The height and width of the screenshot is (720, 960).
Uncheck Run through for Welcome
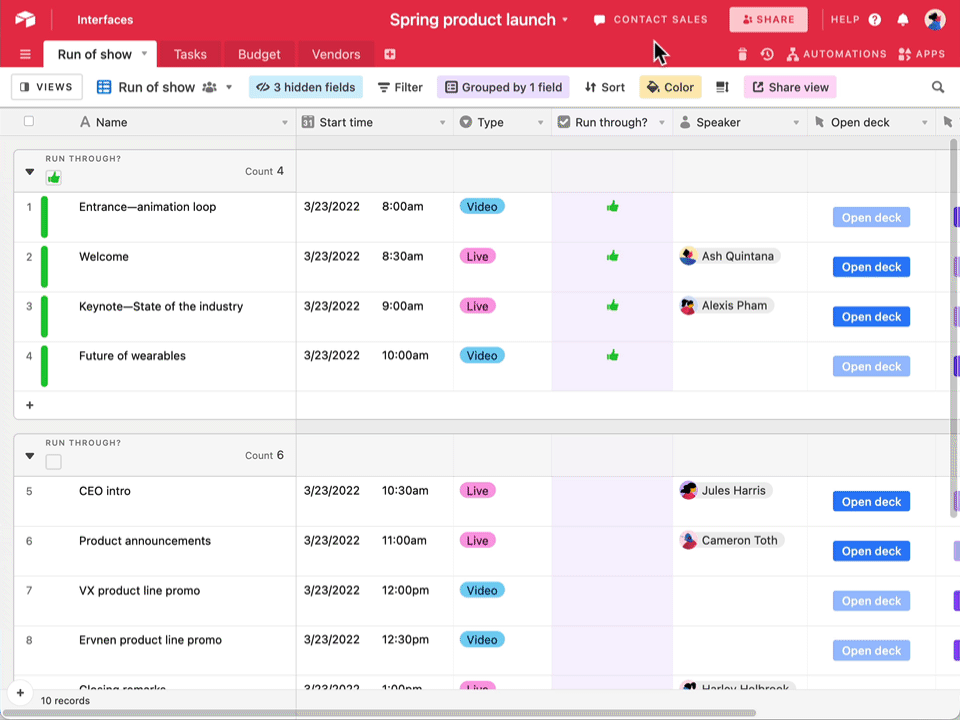click(x=612, y=256)
